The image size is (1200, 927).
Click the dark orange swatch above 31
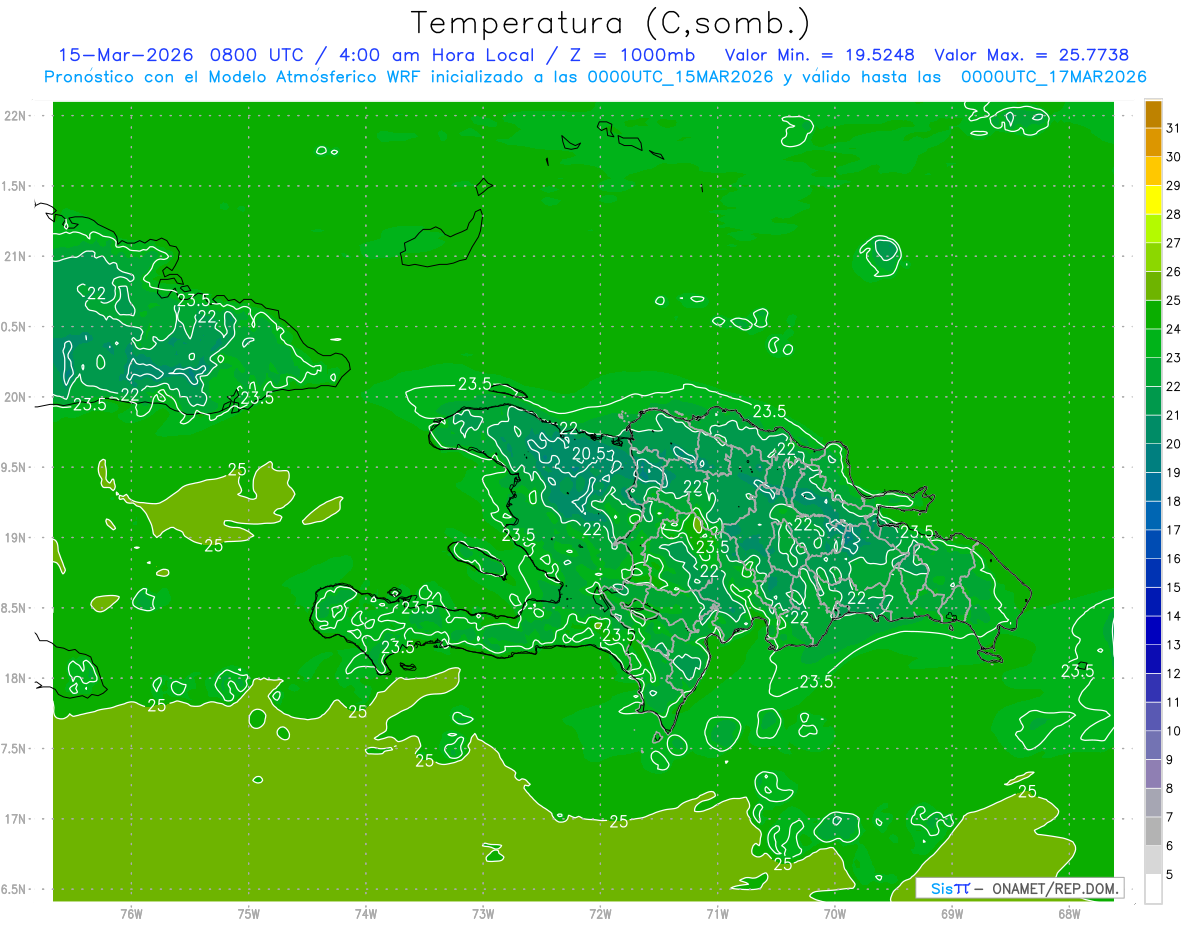tap(1153, 114)
